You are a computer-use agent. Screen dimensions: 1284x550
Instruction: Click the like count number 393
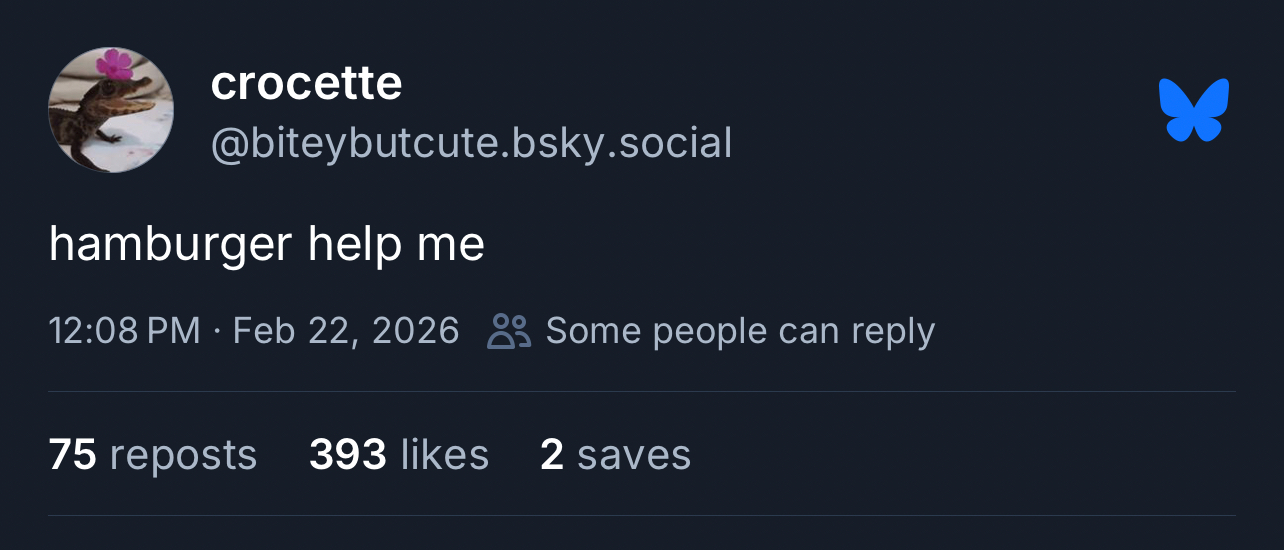(347, 455)
